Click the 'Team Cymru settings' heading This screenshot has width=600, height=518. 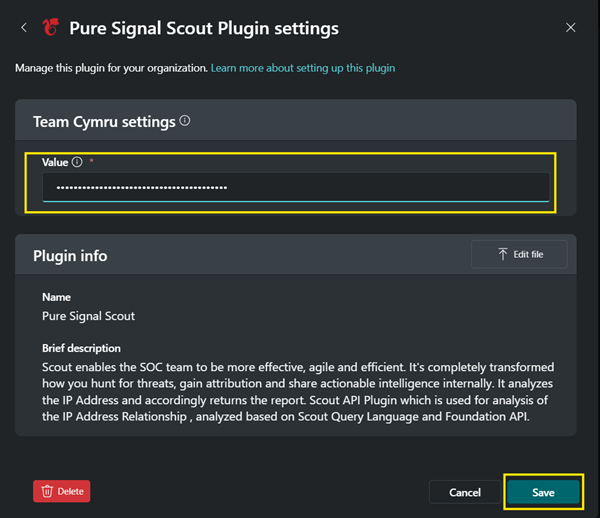coord(104,122)
